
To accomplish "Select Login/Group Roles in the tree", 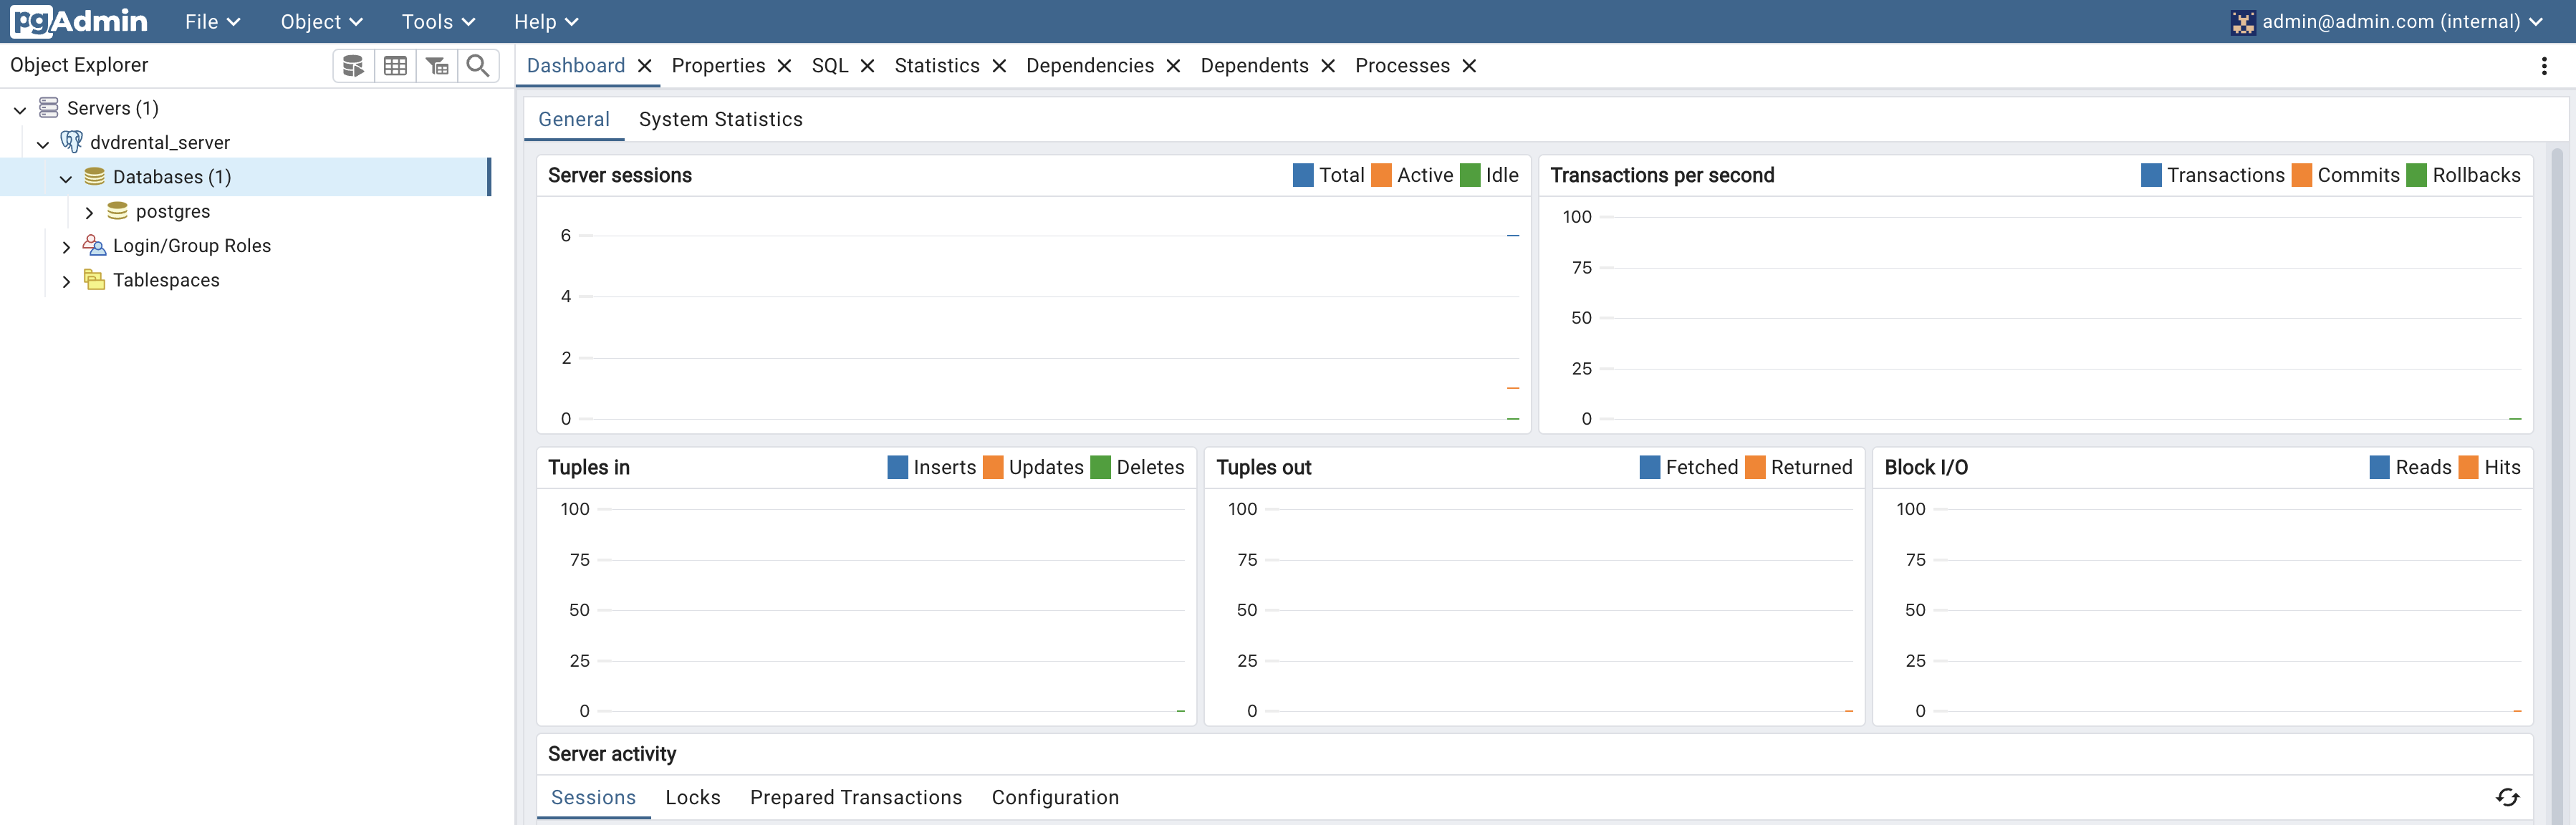I will [192, 246].
